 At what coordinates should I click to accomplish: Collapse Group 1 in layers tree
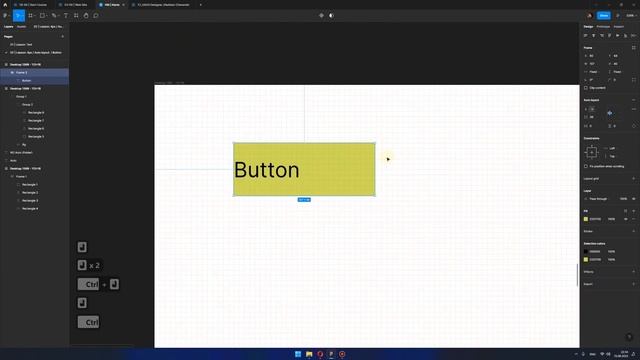click(x=12, y=97)
